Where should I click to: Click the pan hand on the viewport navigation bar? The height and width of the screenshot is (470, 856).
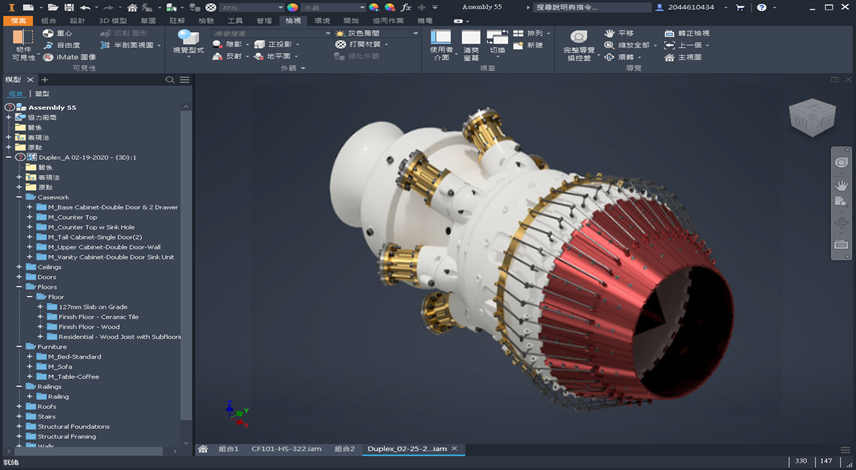[x=841, y=186]
